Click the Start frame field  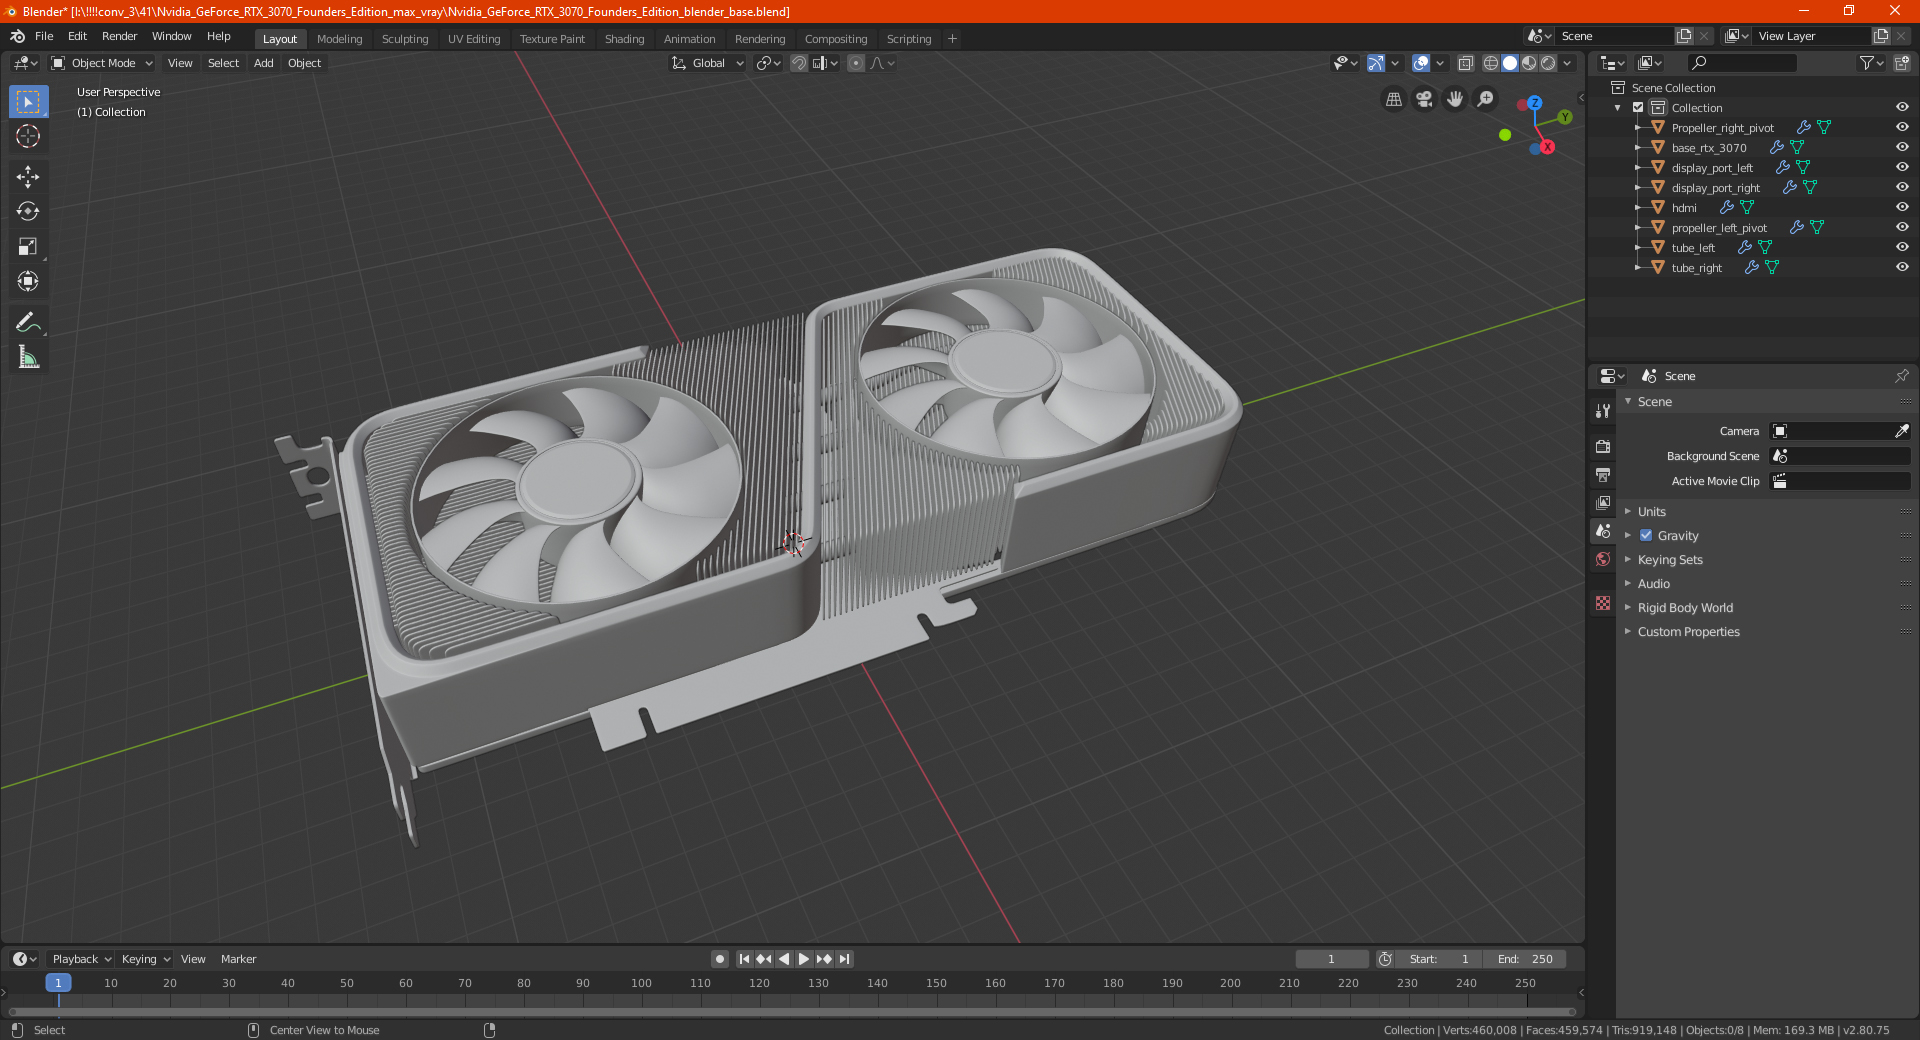click(x=1438, y=959)
